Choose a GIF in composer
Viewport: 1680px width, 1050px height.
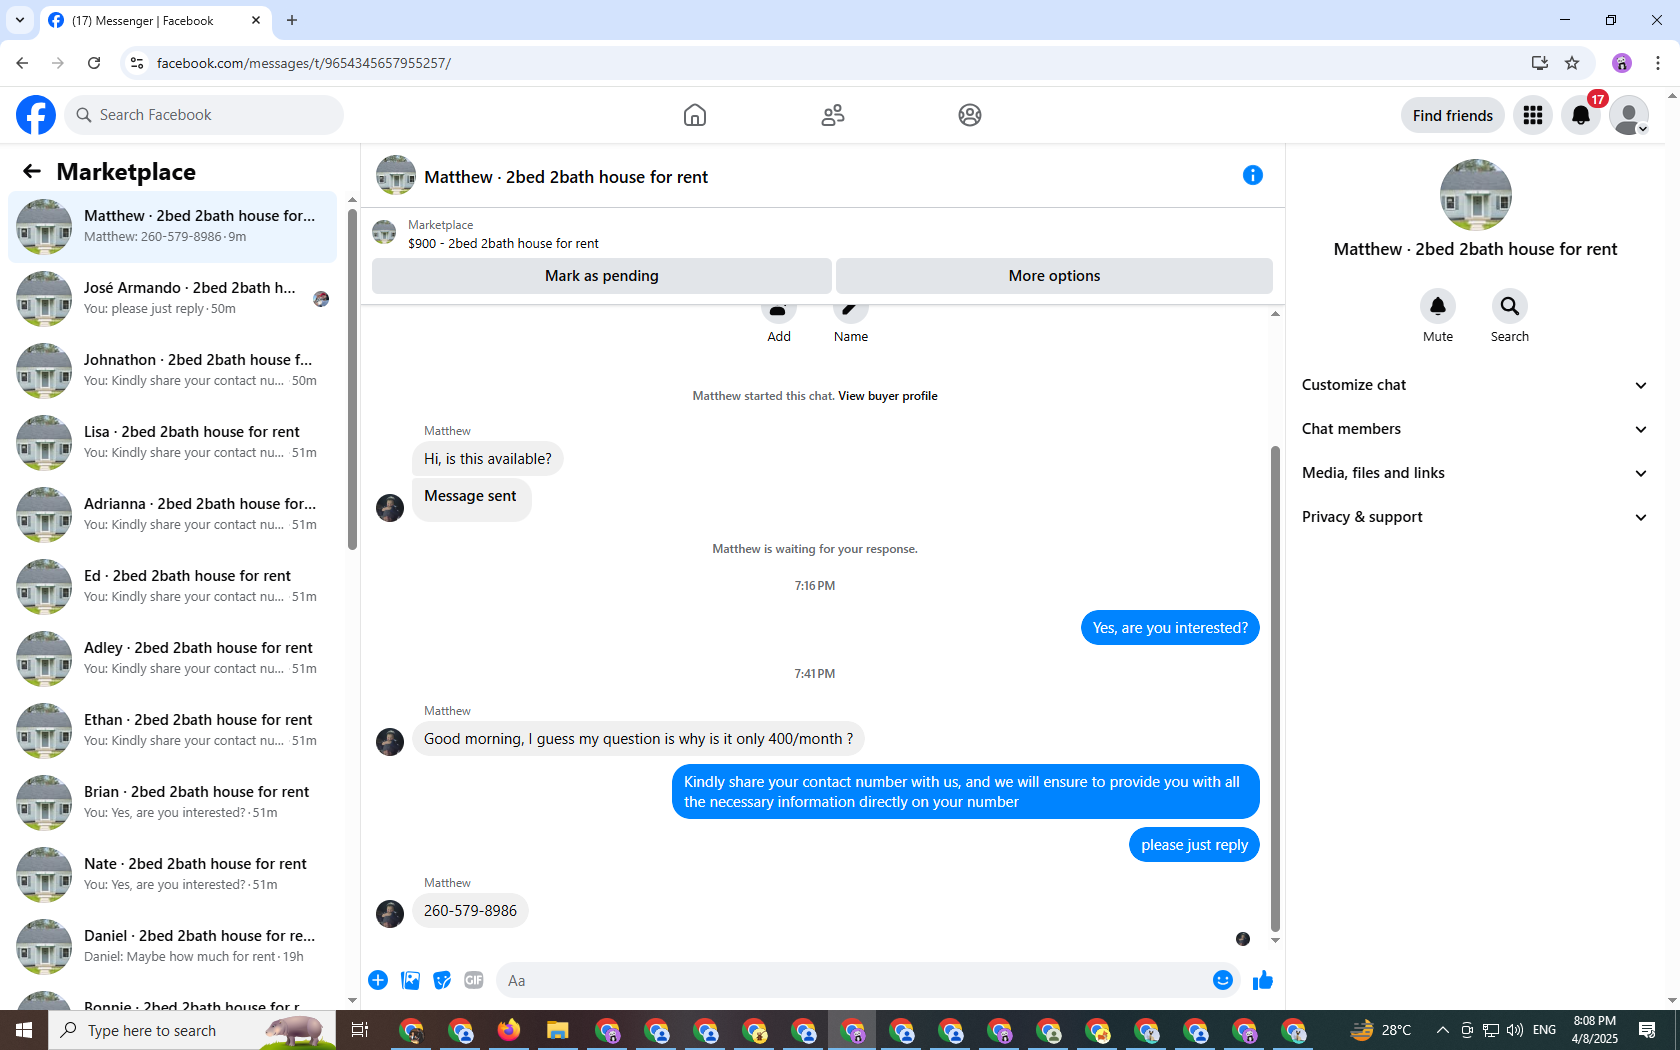(474, 980)
